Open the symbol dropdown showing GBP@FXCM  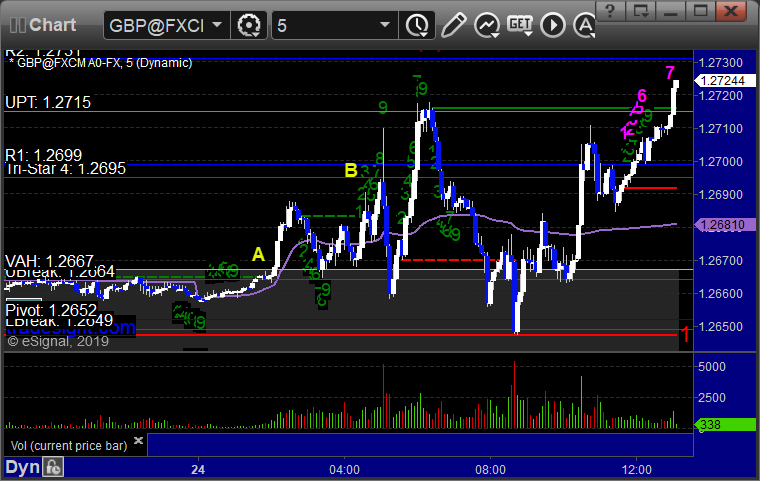pos(166,25)
